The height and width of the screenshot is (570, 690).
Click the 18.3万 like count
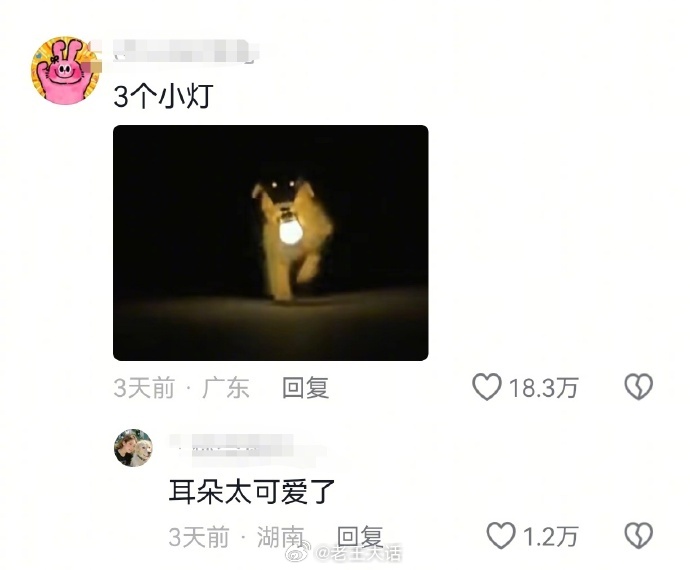tap(543, 388)
